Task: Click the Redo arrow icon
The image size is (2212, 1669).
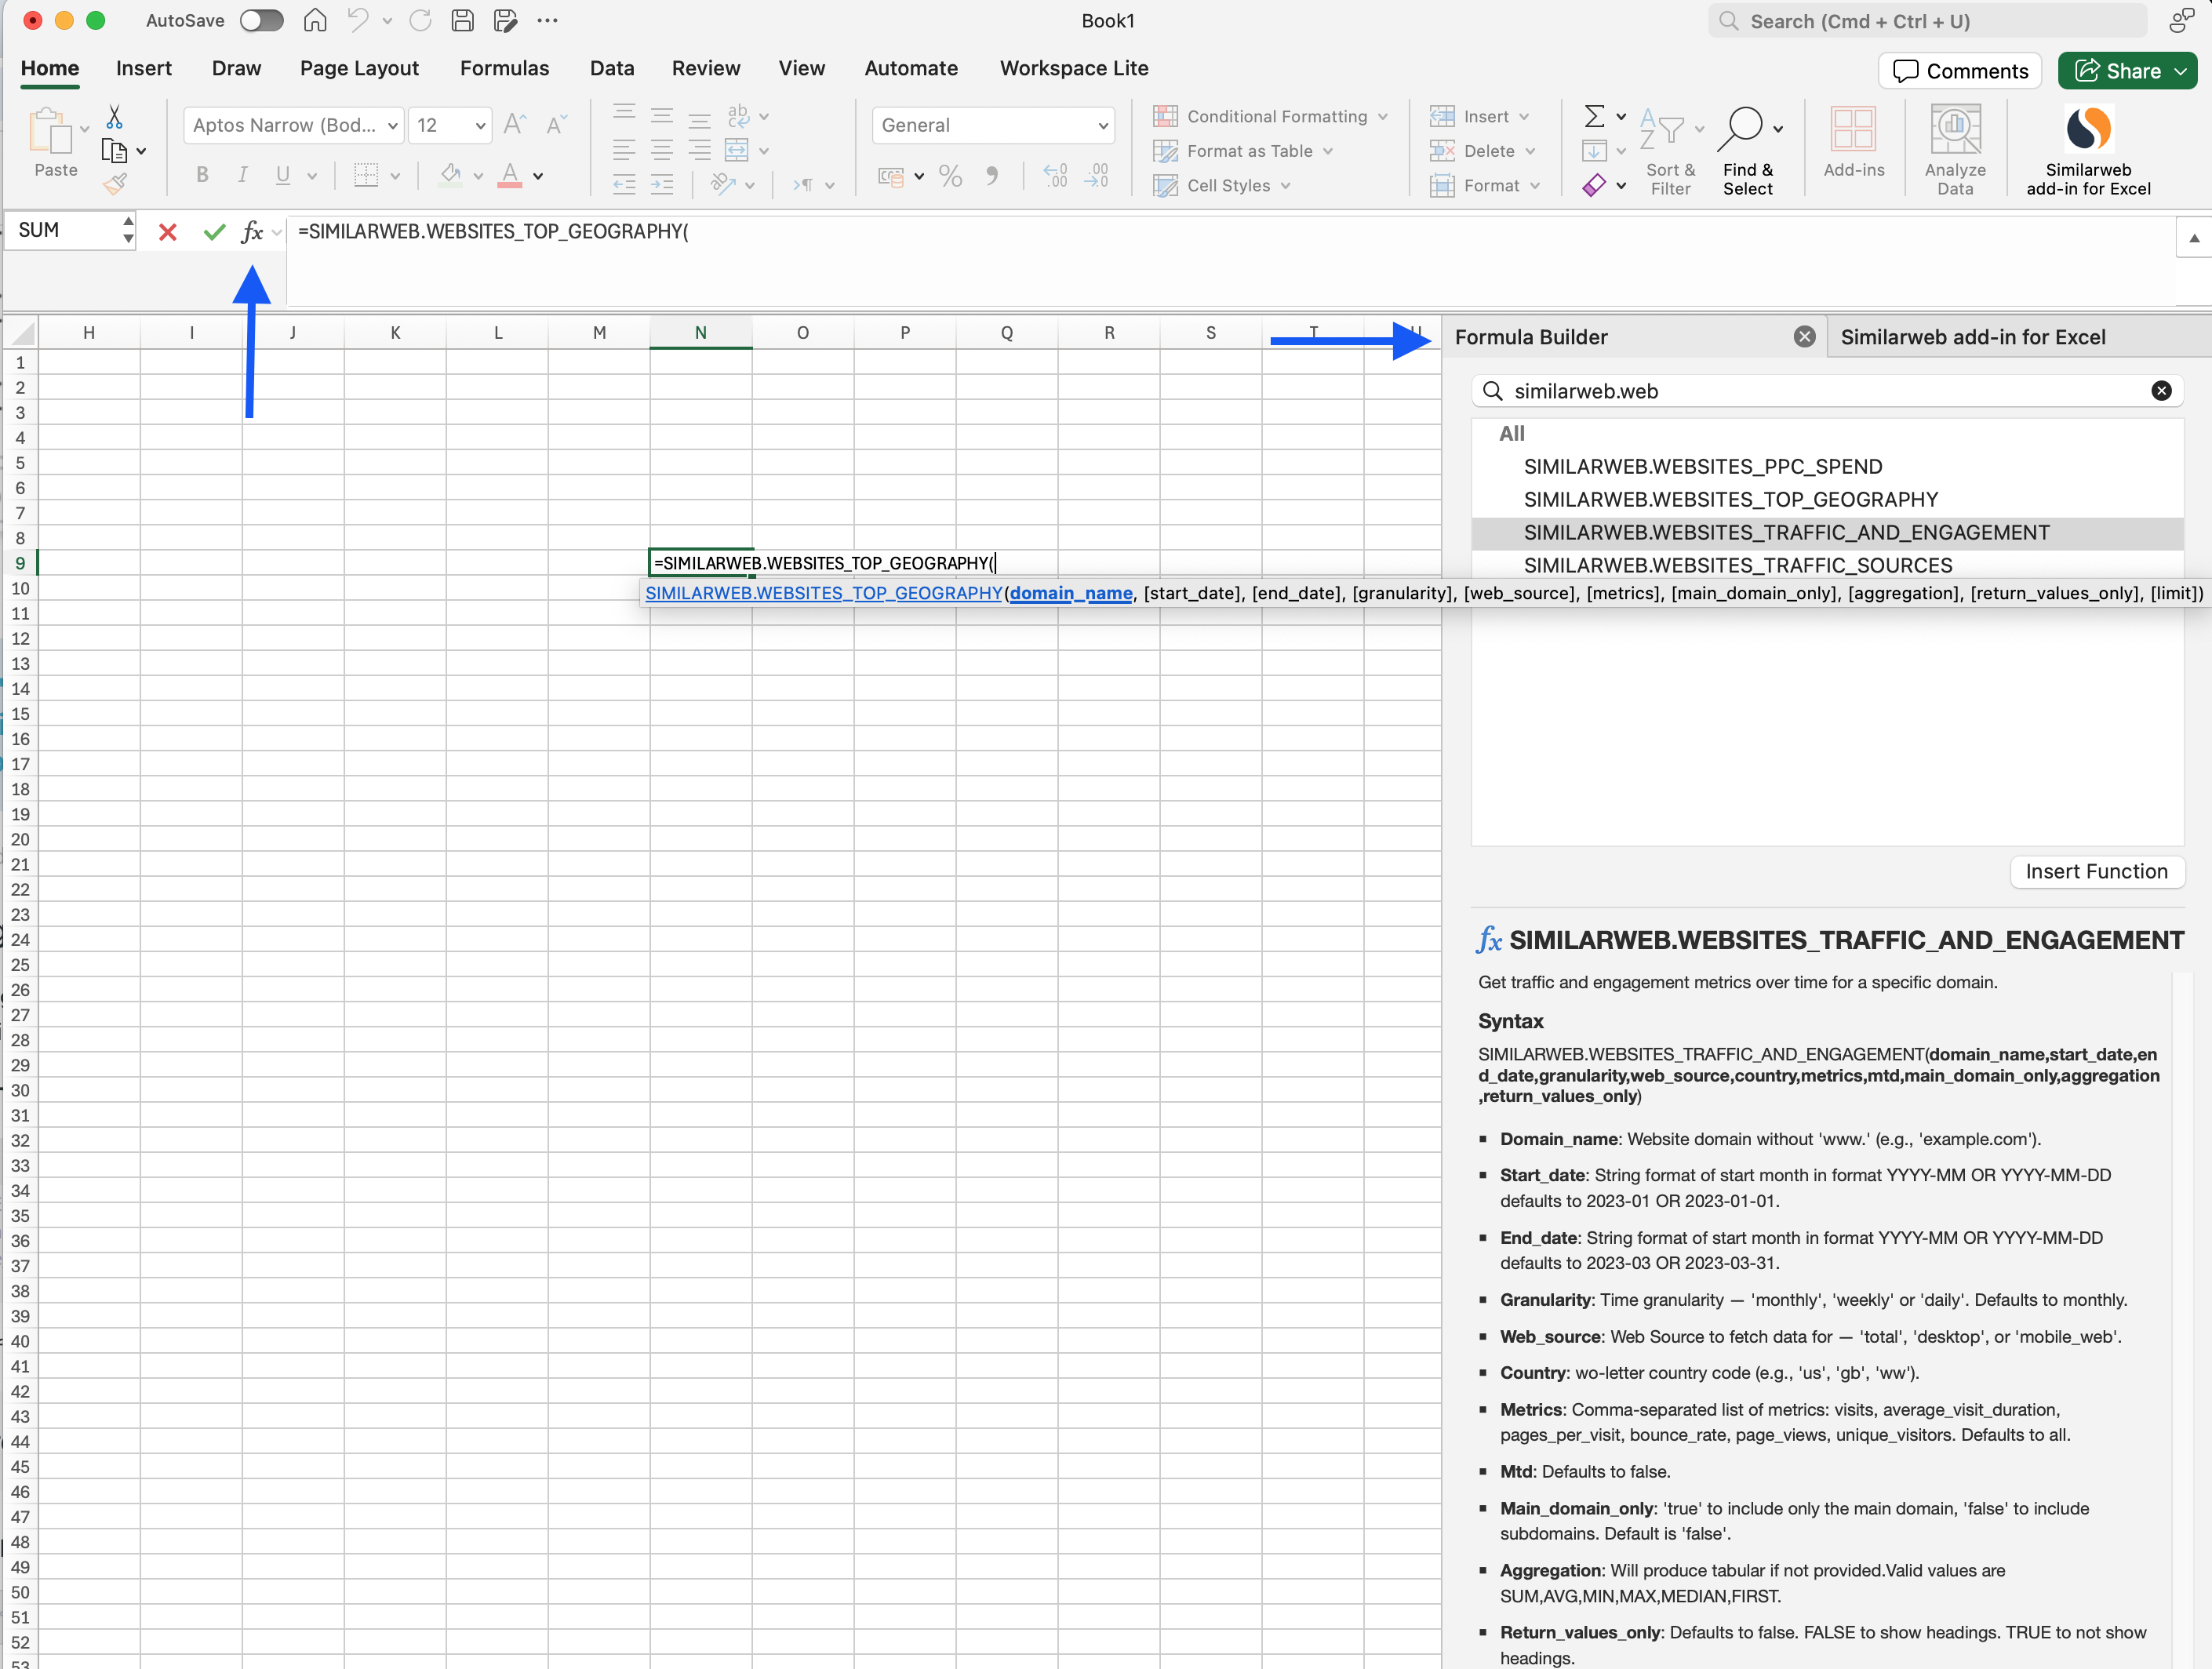Action: [420, 20]
